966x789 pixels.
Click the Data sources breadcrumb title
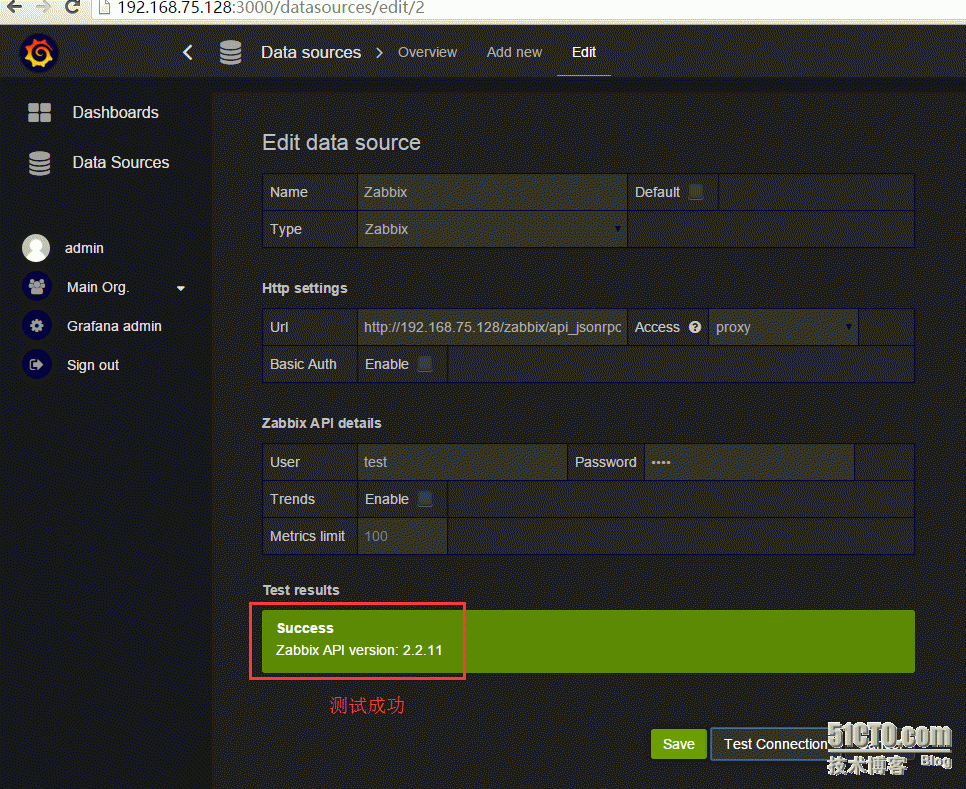[x=310, y=52]
